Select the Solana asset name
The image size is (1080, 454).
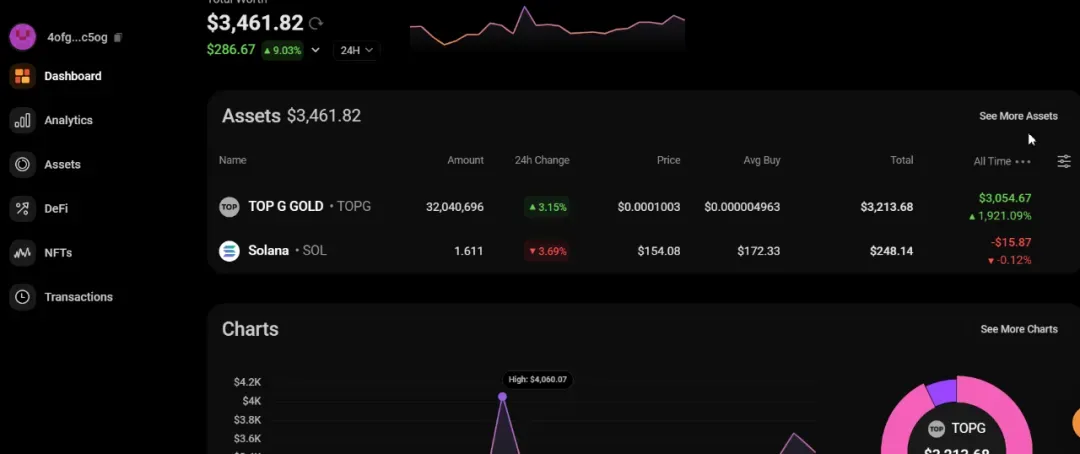[269, 250]
